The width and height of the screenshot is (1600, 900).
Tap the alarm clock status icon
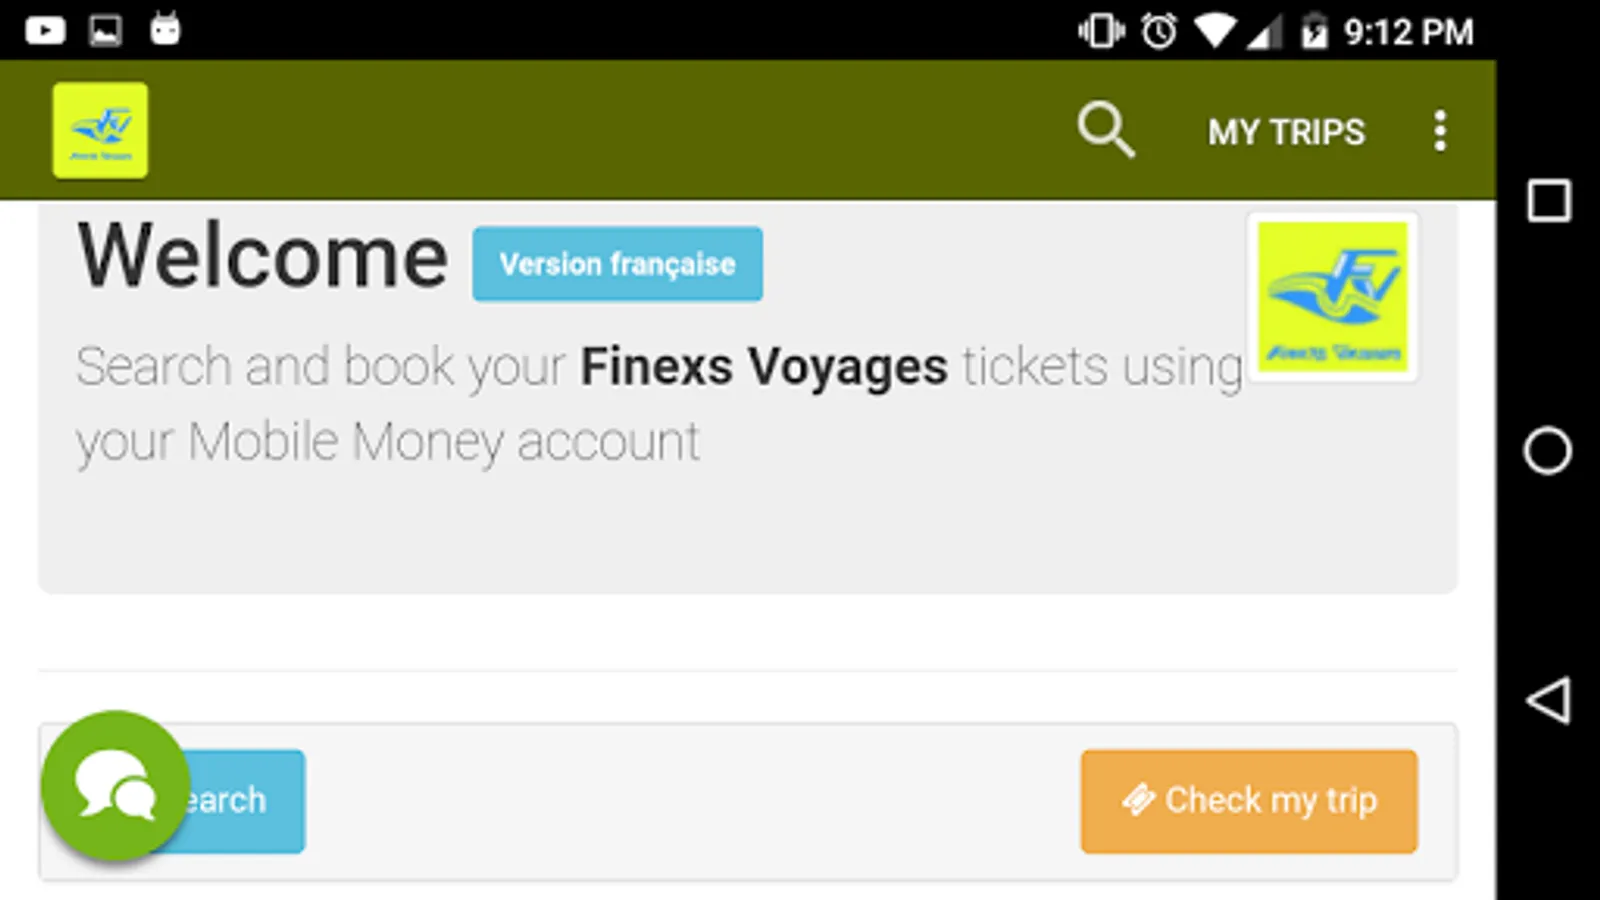pos(1159,32)
